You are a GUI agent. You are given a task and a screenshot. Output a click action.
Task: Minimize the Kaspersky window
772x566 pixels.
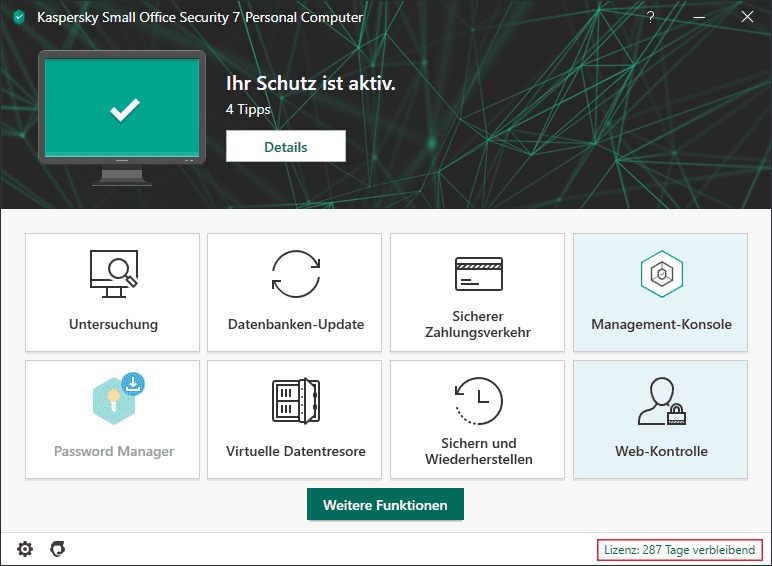699,18
